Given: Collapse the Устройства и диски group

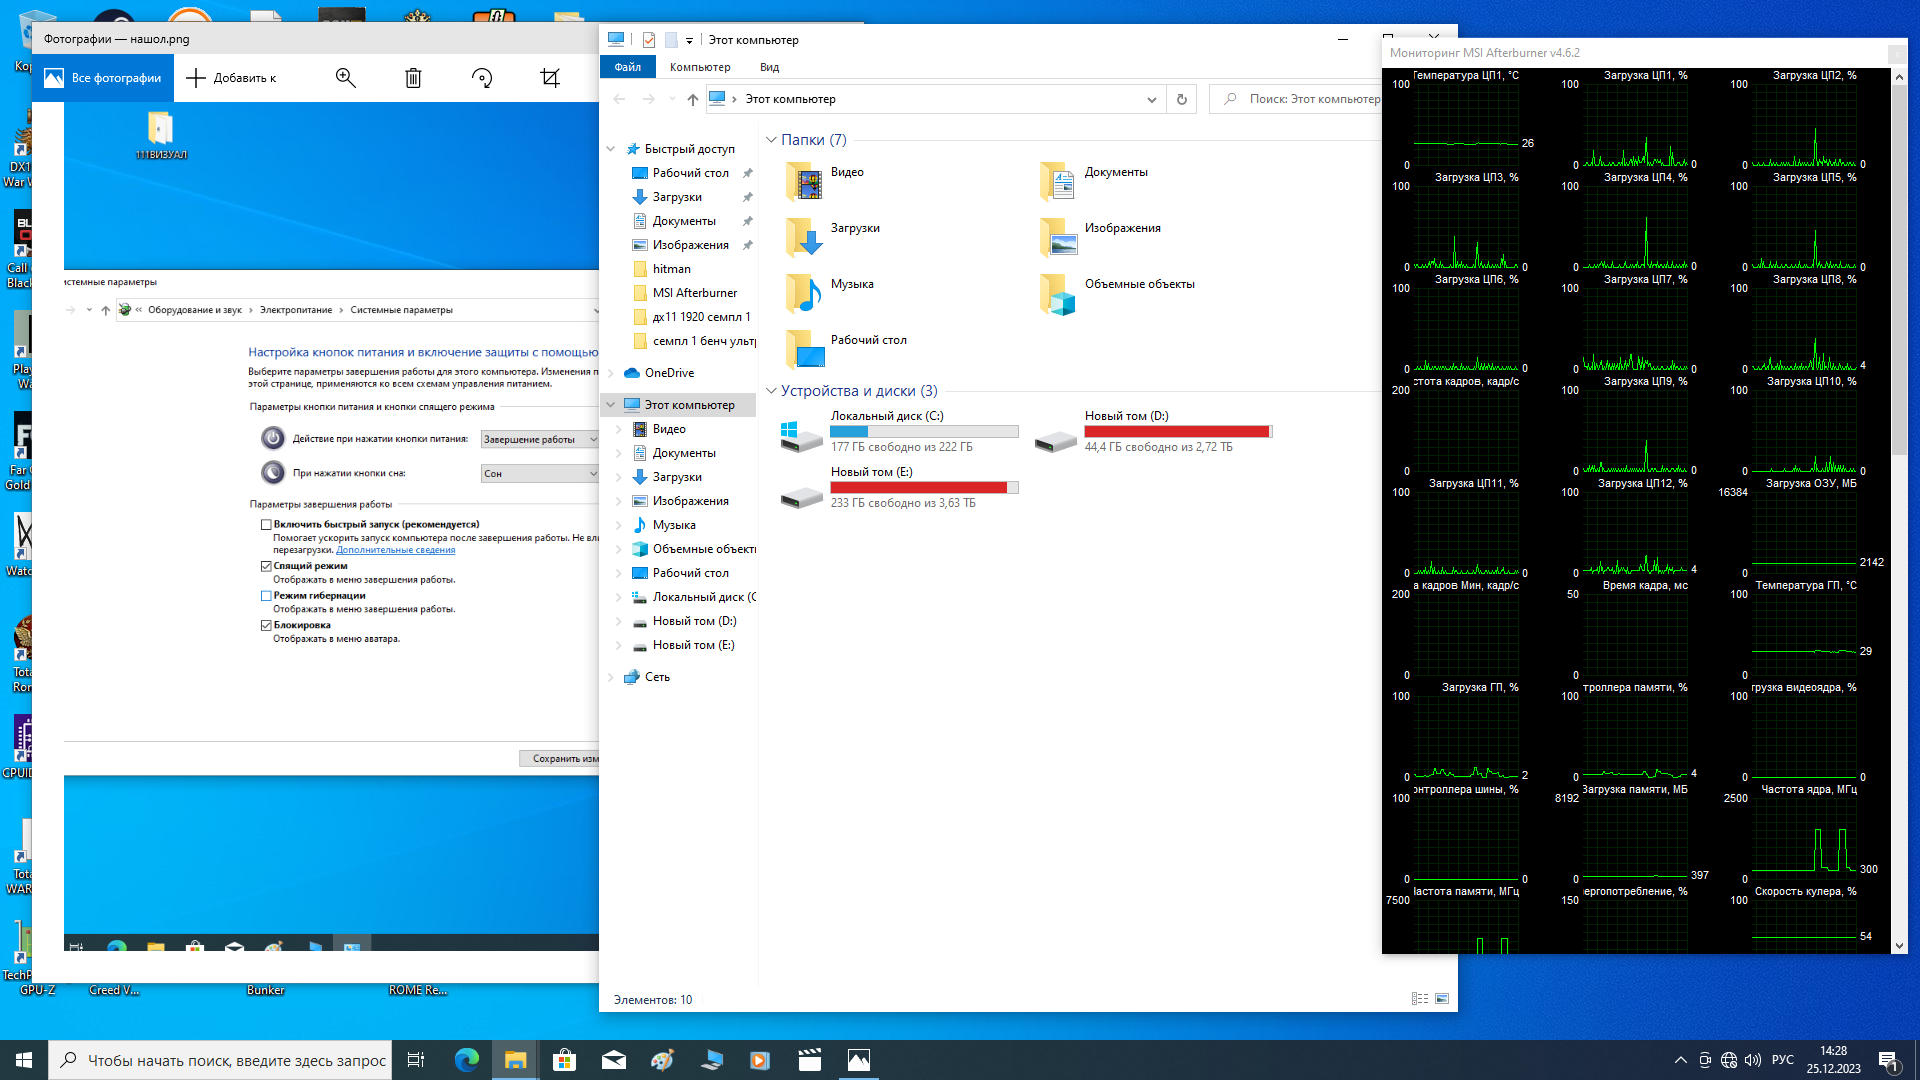Looking at the screenshot, I should click(x=771, y=391).
